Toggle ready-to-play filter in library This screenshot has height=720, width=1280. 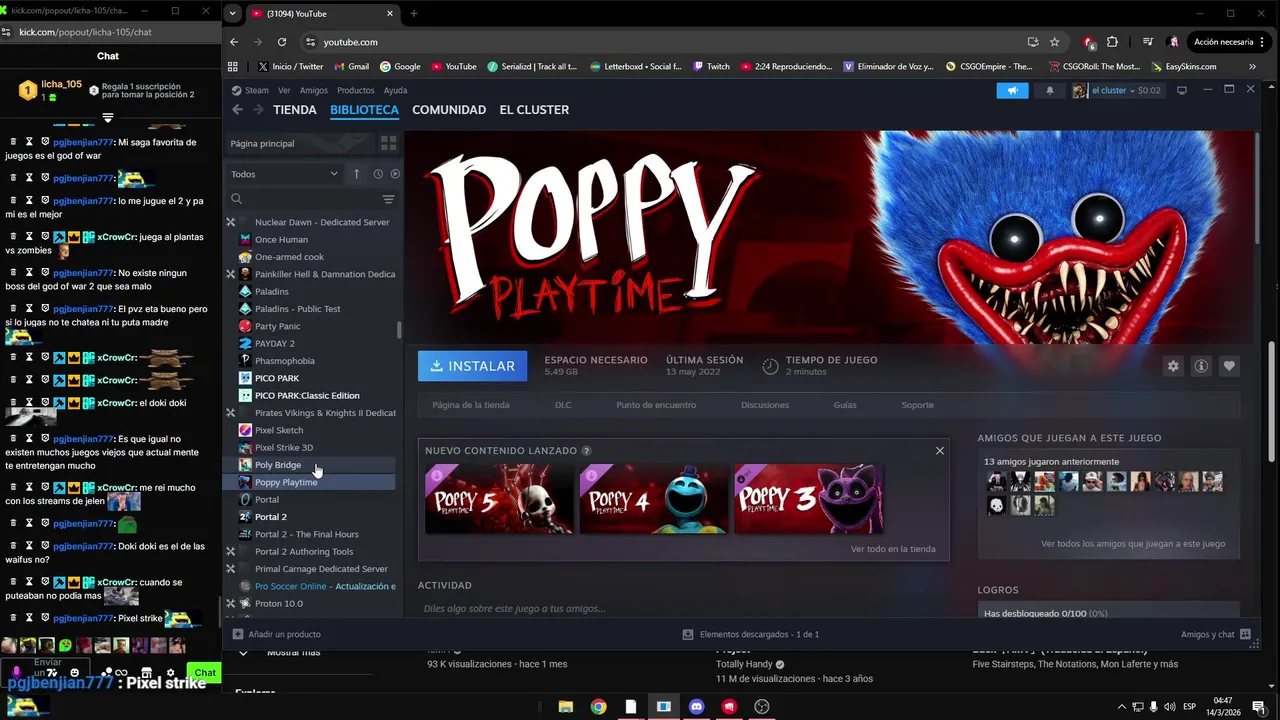click(395, 174)
